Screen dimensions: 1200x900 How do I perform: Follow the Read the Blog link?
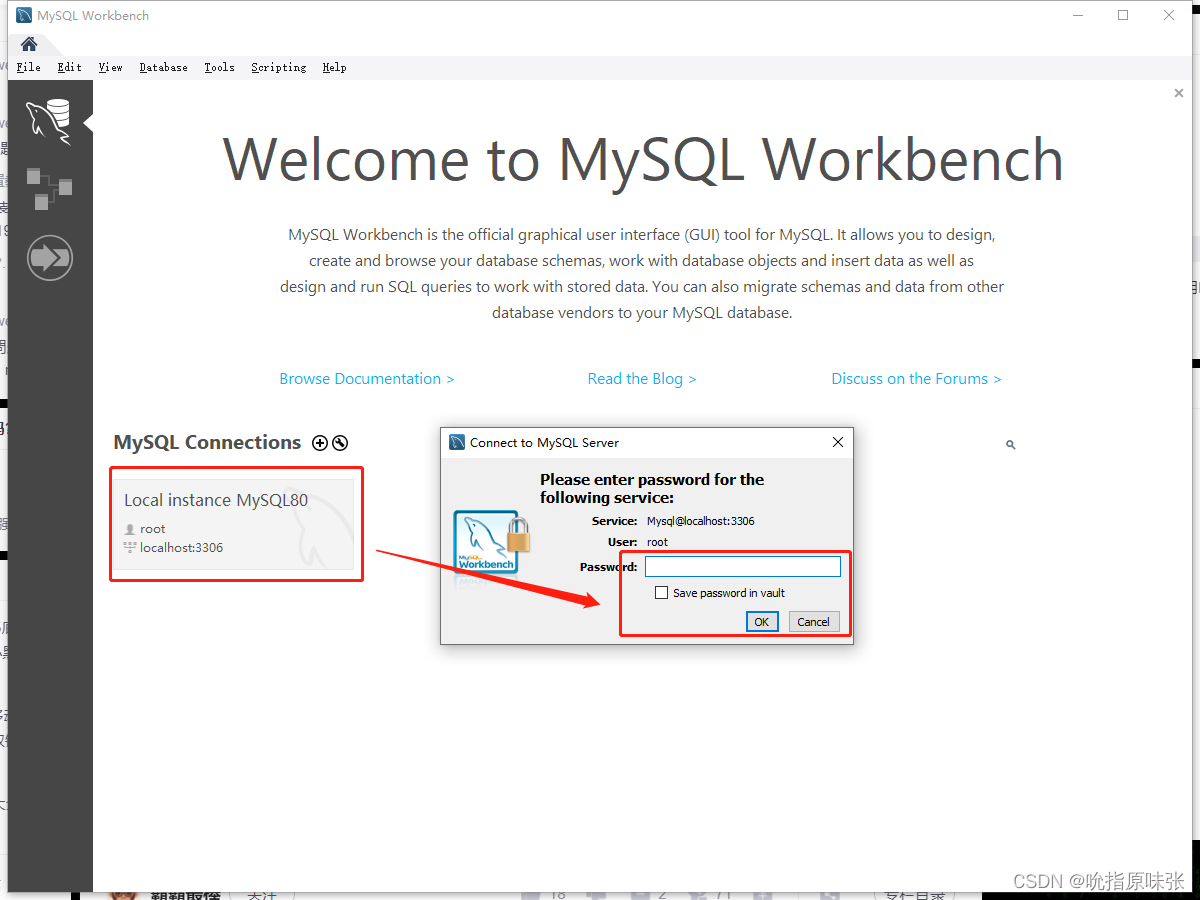pos(642,379)
